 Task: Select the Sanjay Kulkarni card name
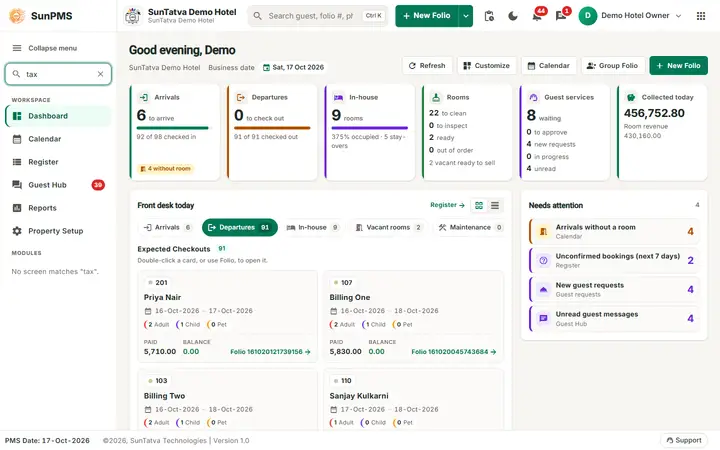point(359,396)
